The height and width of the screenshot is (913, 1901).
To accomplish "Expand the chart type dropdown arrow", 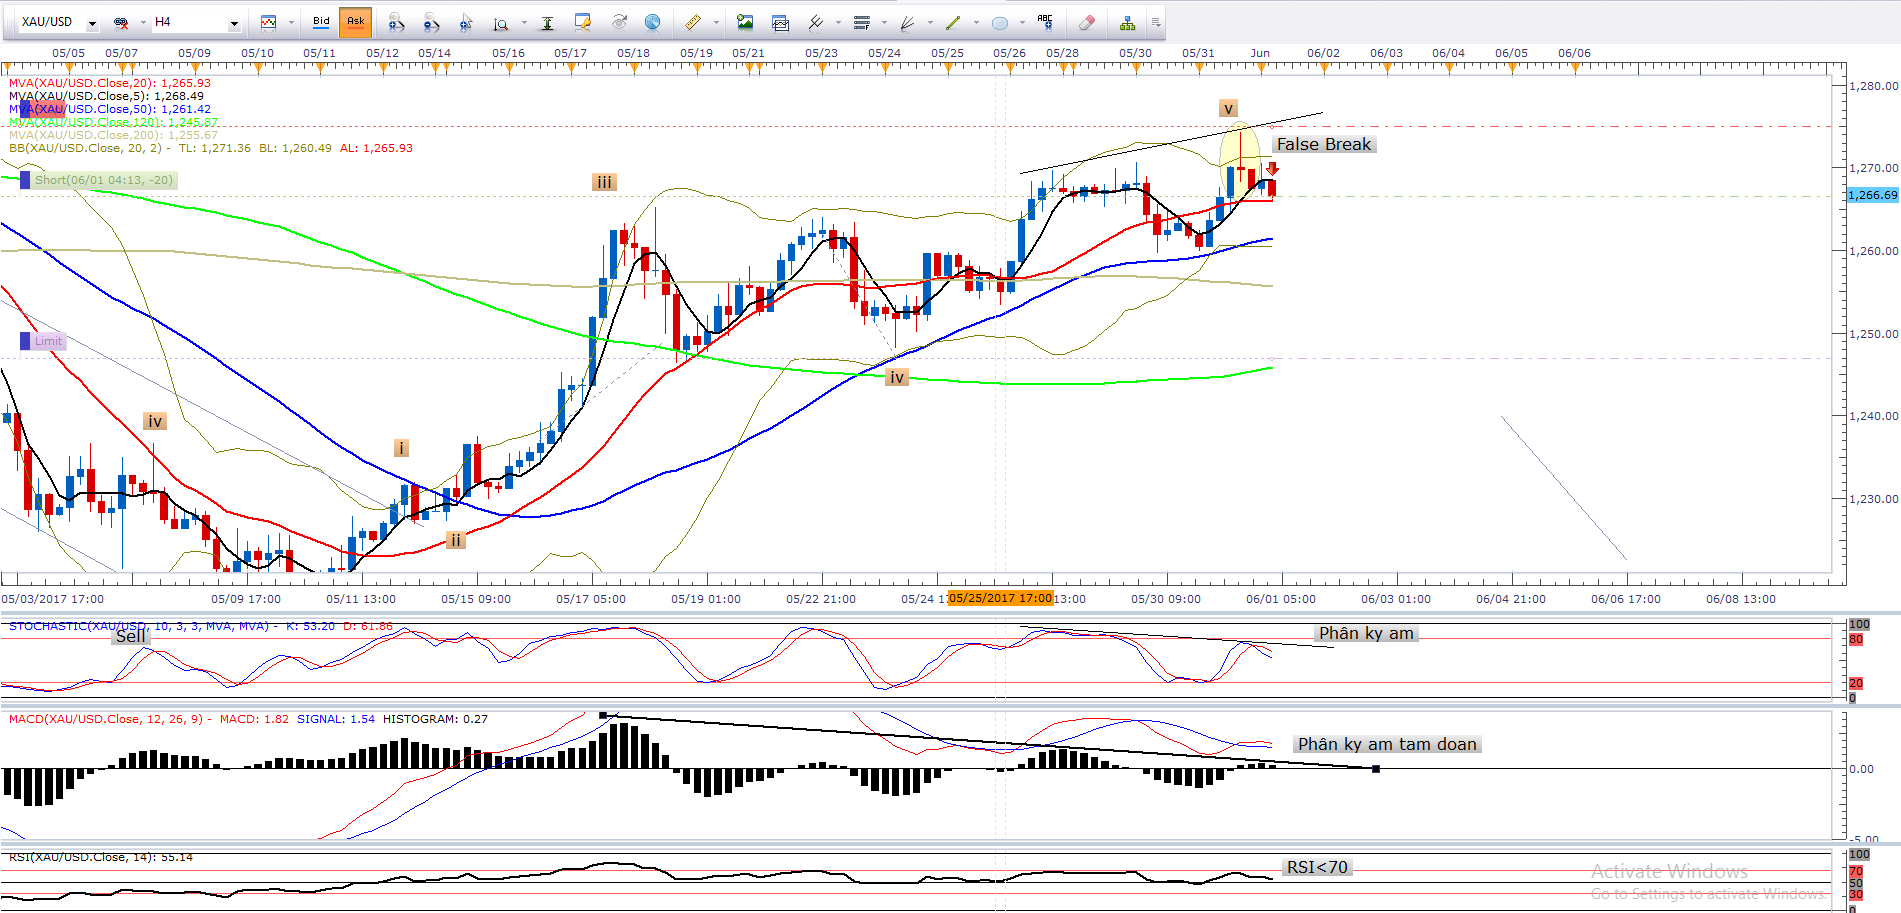I will pos(291,22).
